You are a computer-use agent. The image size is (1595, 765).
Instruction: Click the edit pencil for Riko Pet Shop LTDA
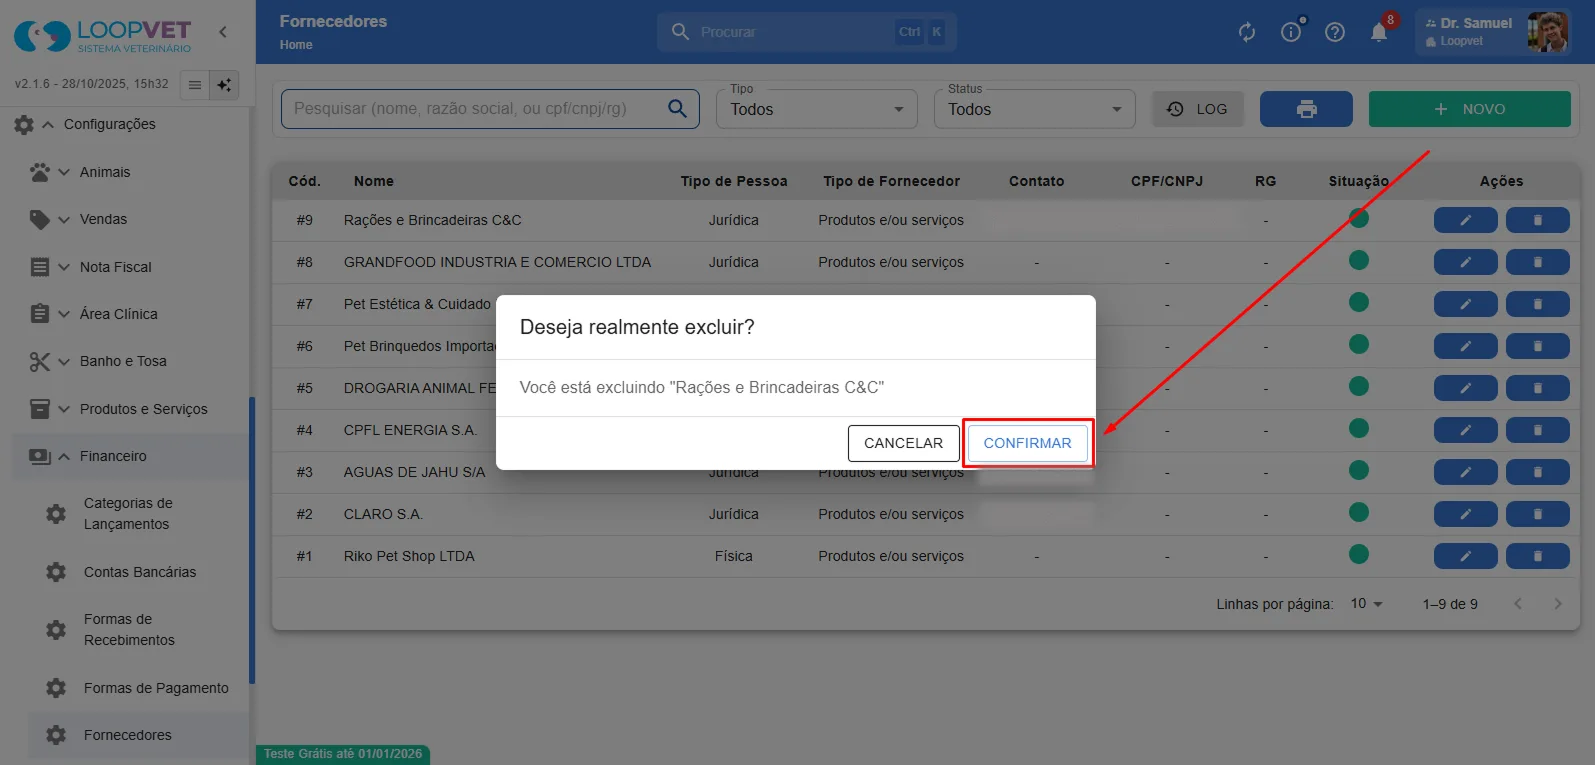coord(1465,556)
